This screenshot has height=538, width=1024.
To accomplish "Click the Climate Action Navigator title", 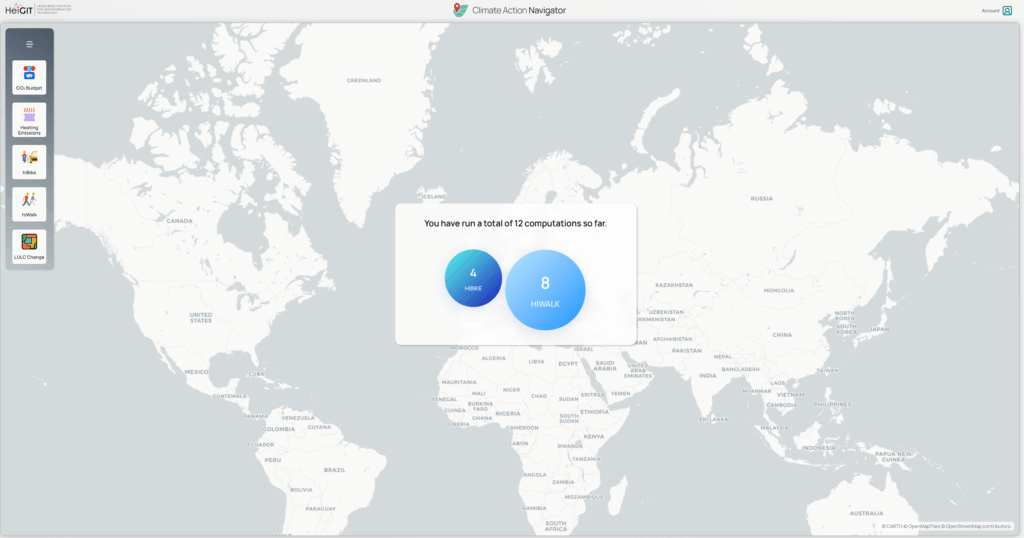I will pyautogui.click(x=519, y=10).
